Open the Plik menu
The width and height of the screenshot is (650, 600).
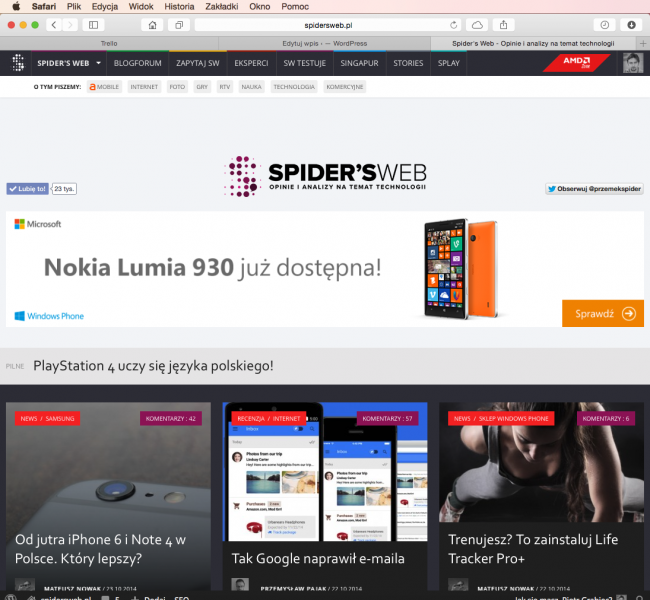pos(74,7)
